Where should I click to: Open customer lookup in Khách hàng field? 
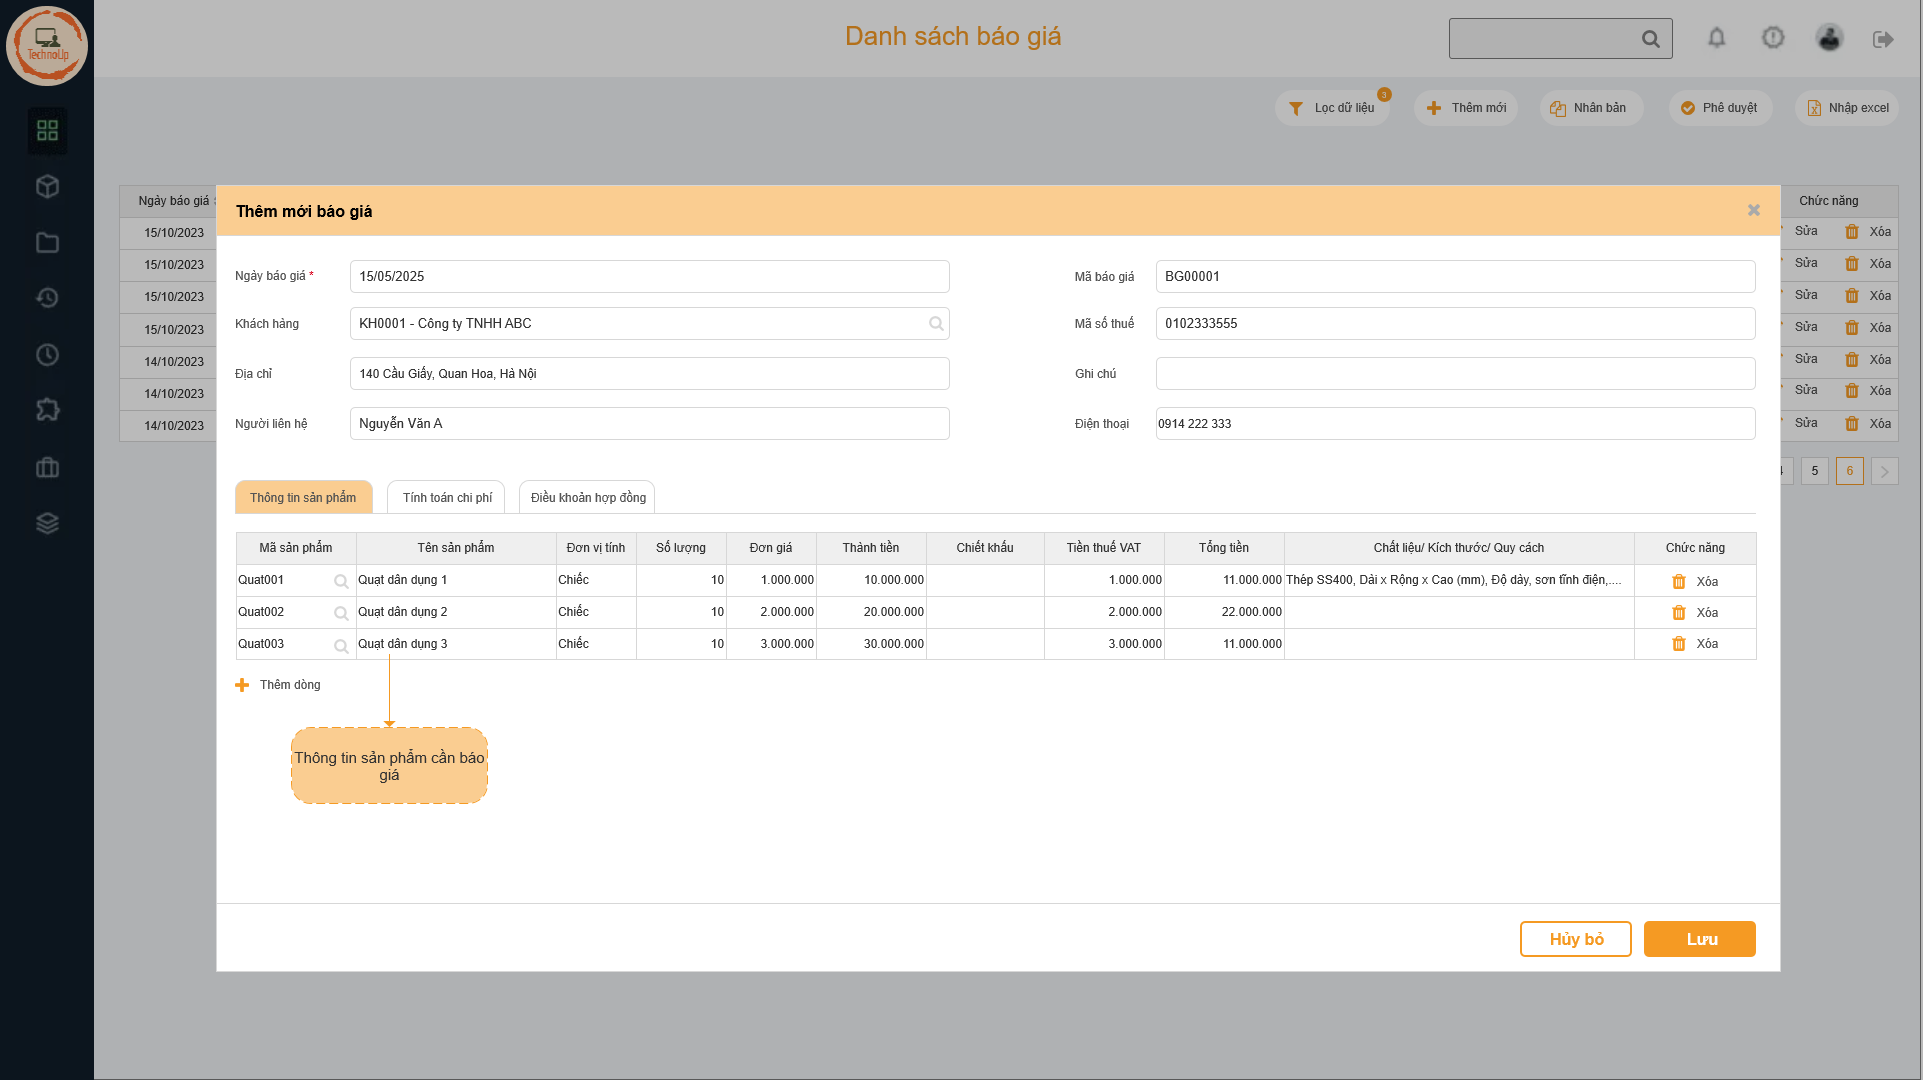click(935, 324)
